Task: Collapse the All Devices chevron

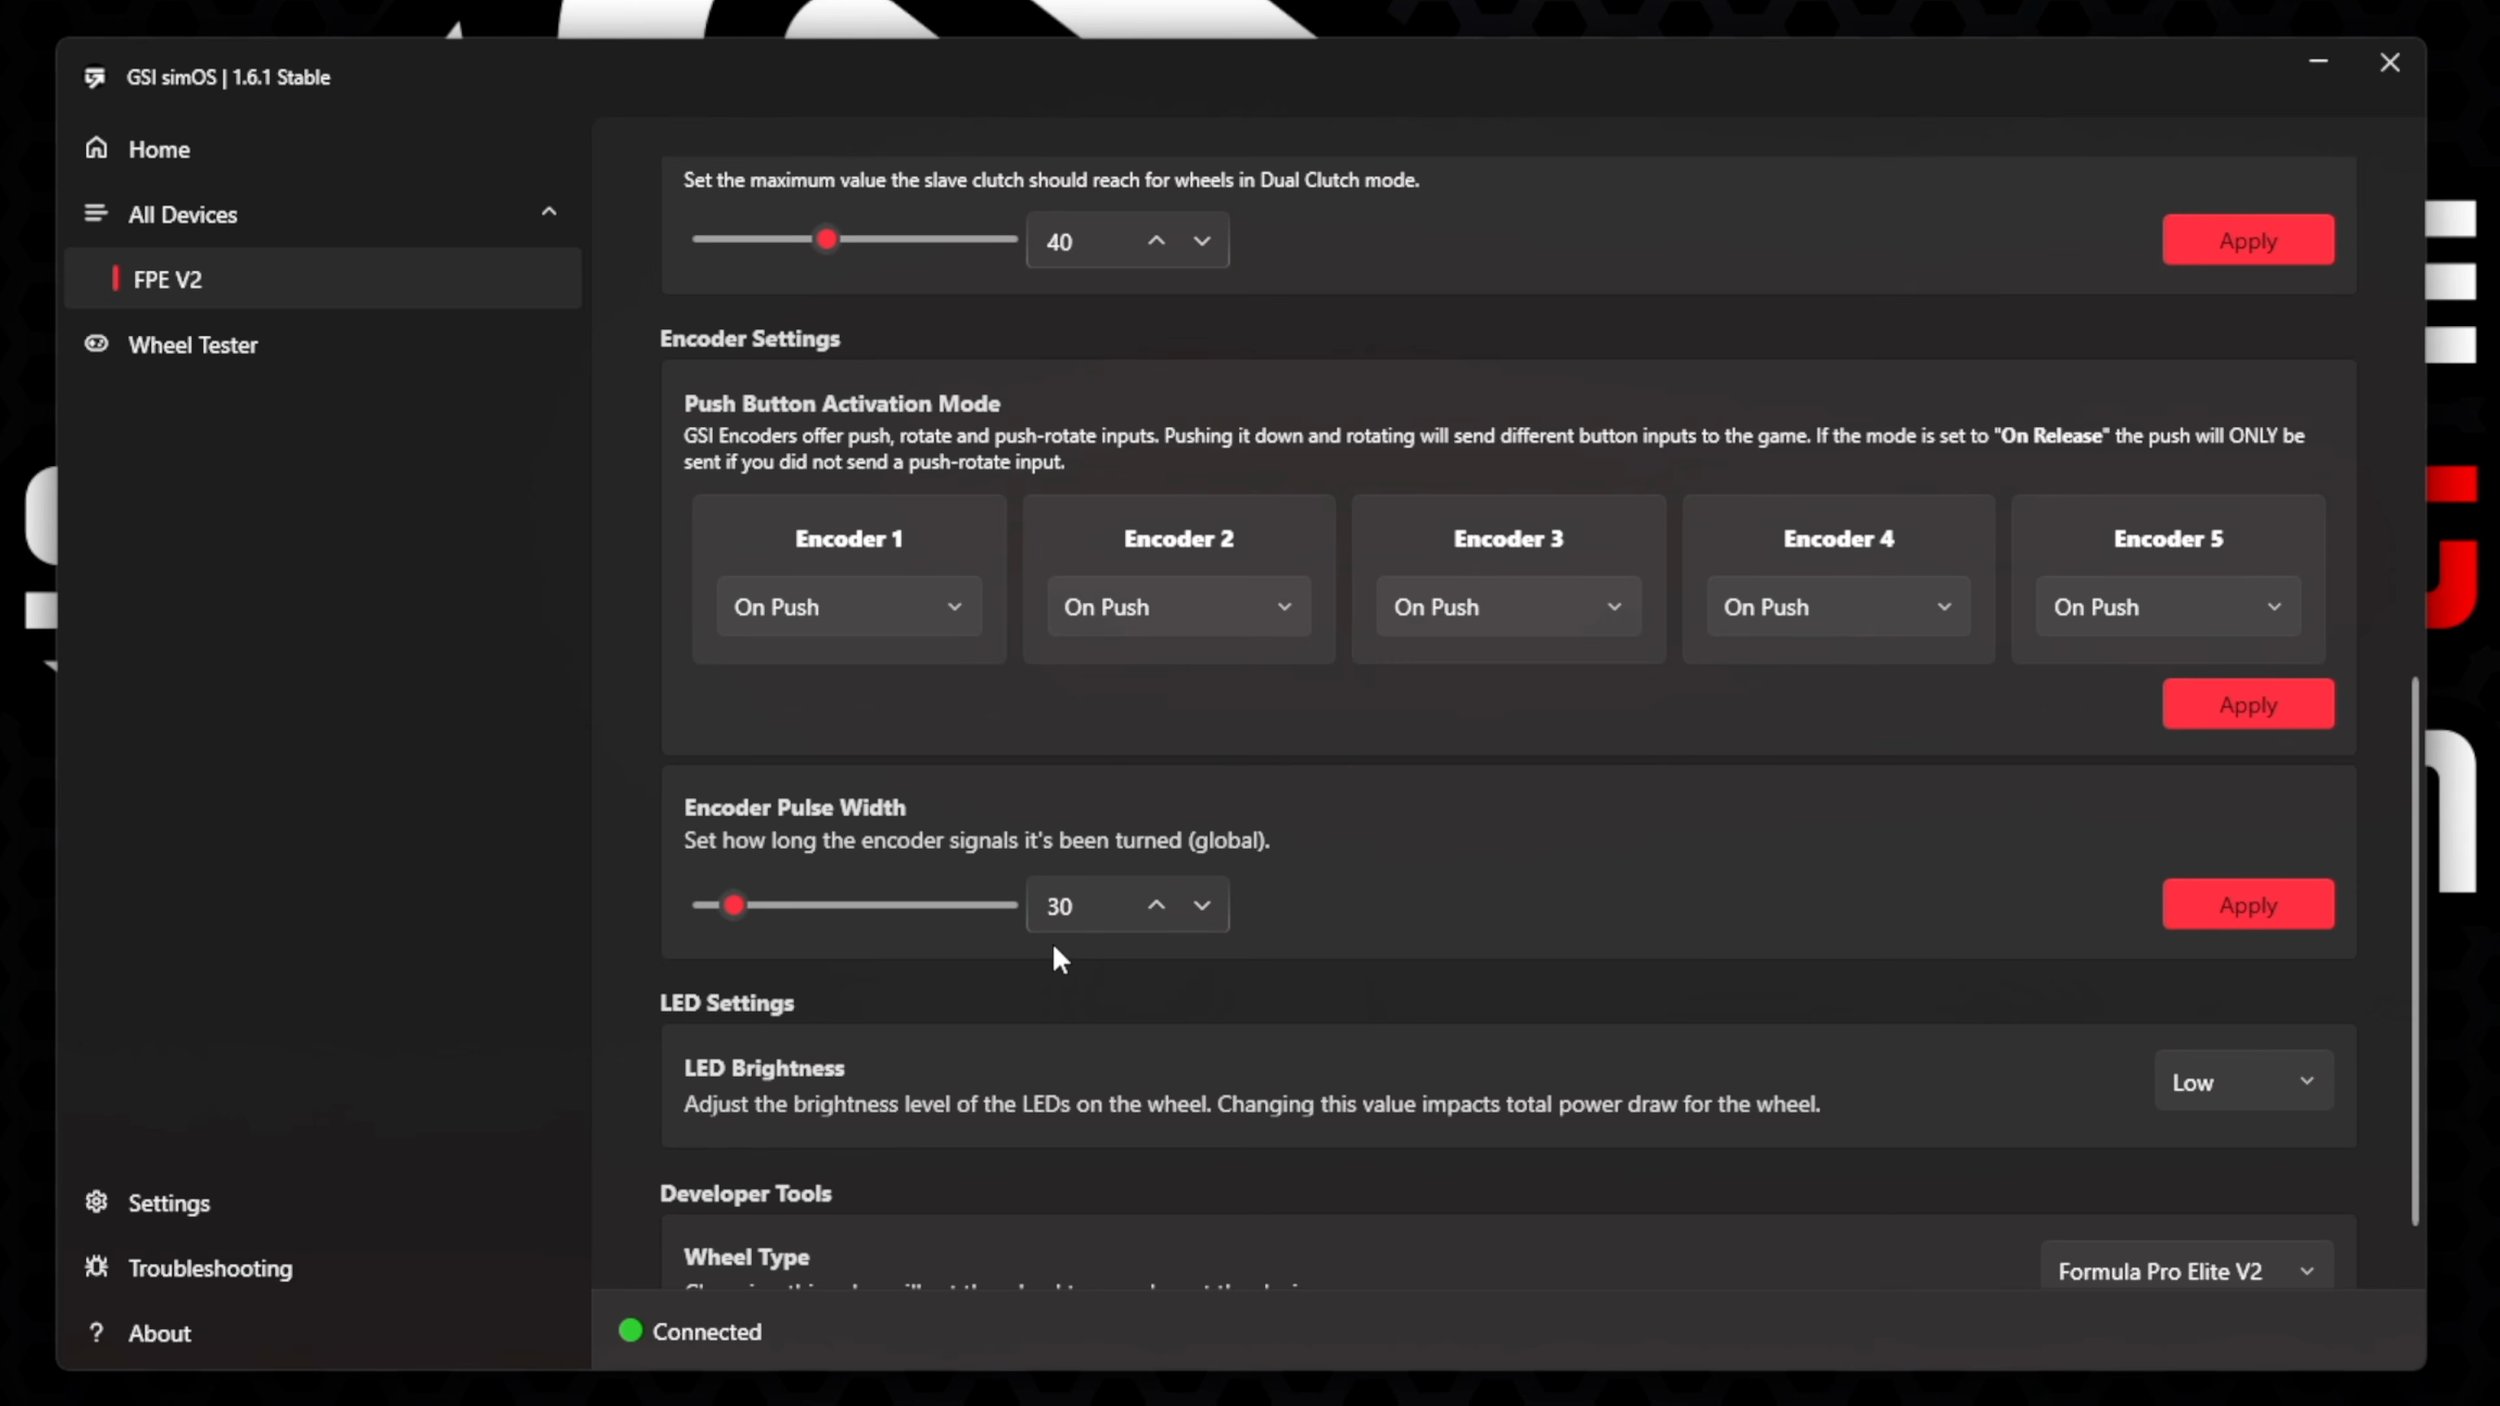Action: tap(549, 212)
